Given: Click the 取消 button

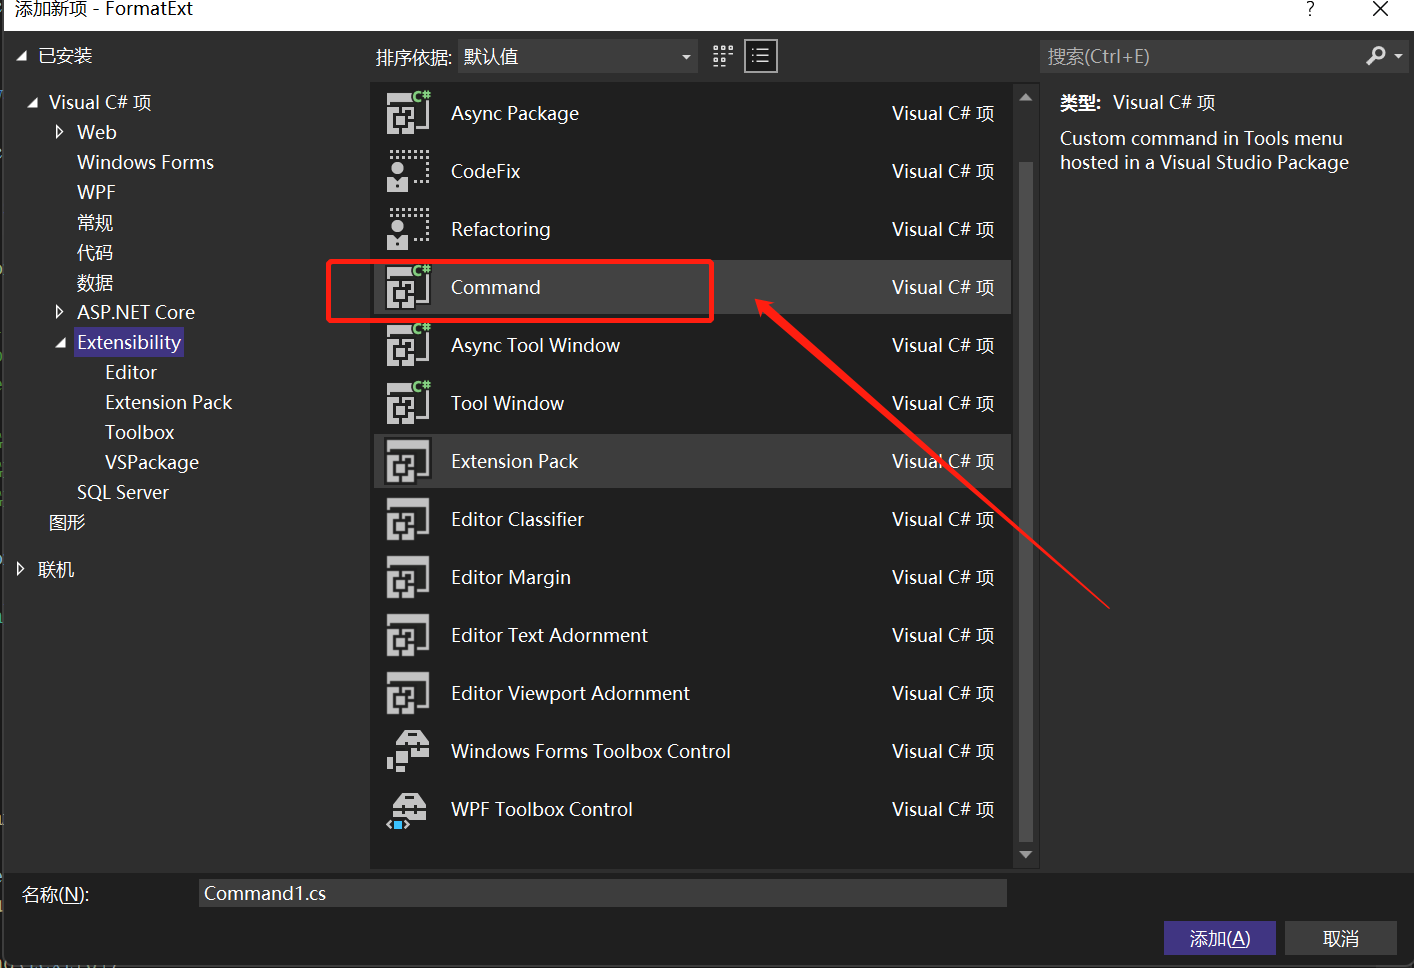Looking at the screenshot, I should (x=1340, y=938).
